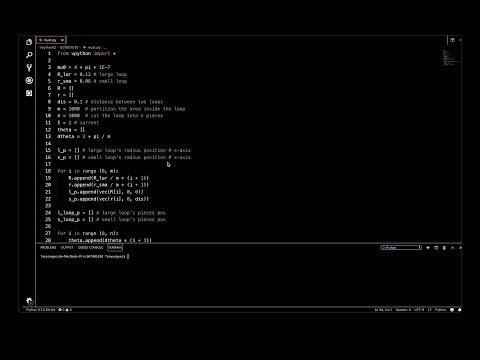Click the Spaces indentation setting
Screen dimensions: 480x360
[x=403, y=310]
